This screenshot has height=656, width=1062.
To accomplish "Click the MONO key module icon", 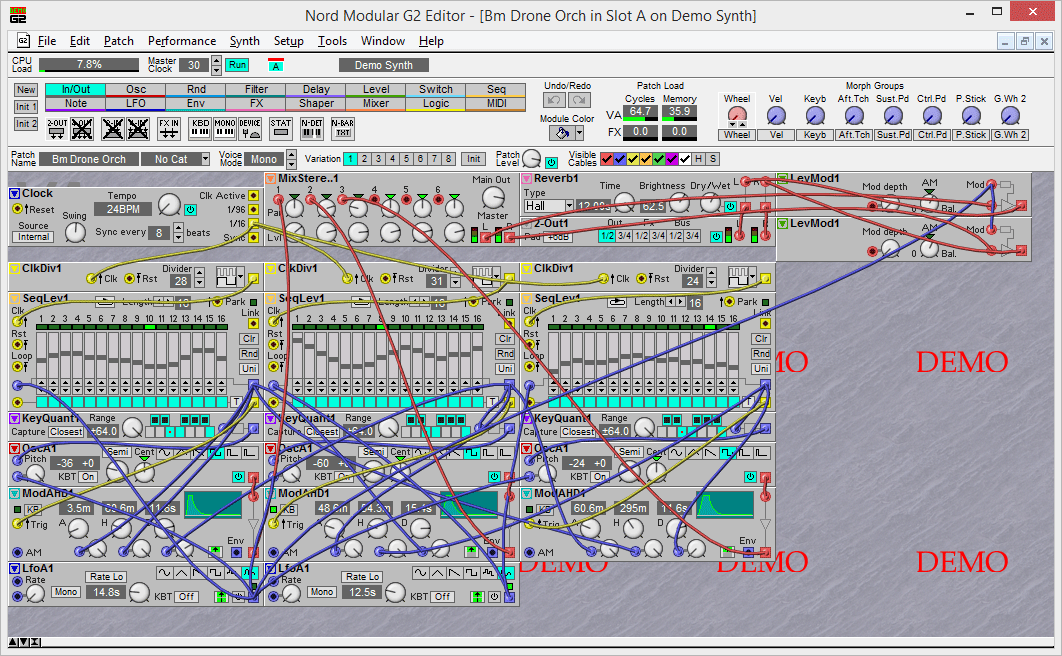I will (x=225, y=128).
